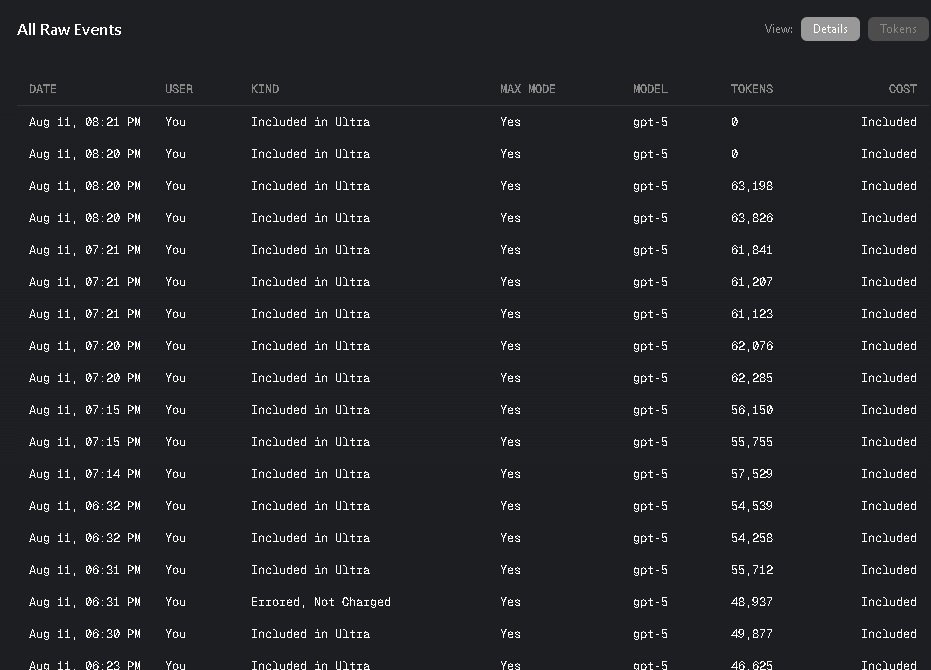931x670 pixels.
Task: Click the MAX MODE column header
Action: pos(527,89)
